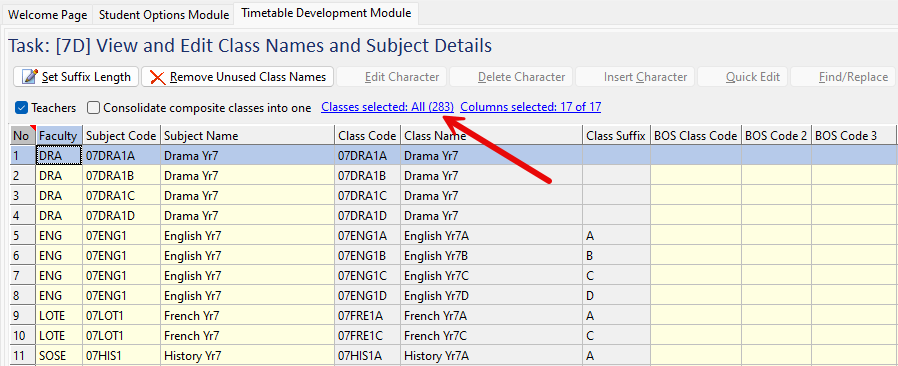Click the Set Suffix Length pencil icon
This screenshot has width=898, height=366.
tap(30, 77)
